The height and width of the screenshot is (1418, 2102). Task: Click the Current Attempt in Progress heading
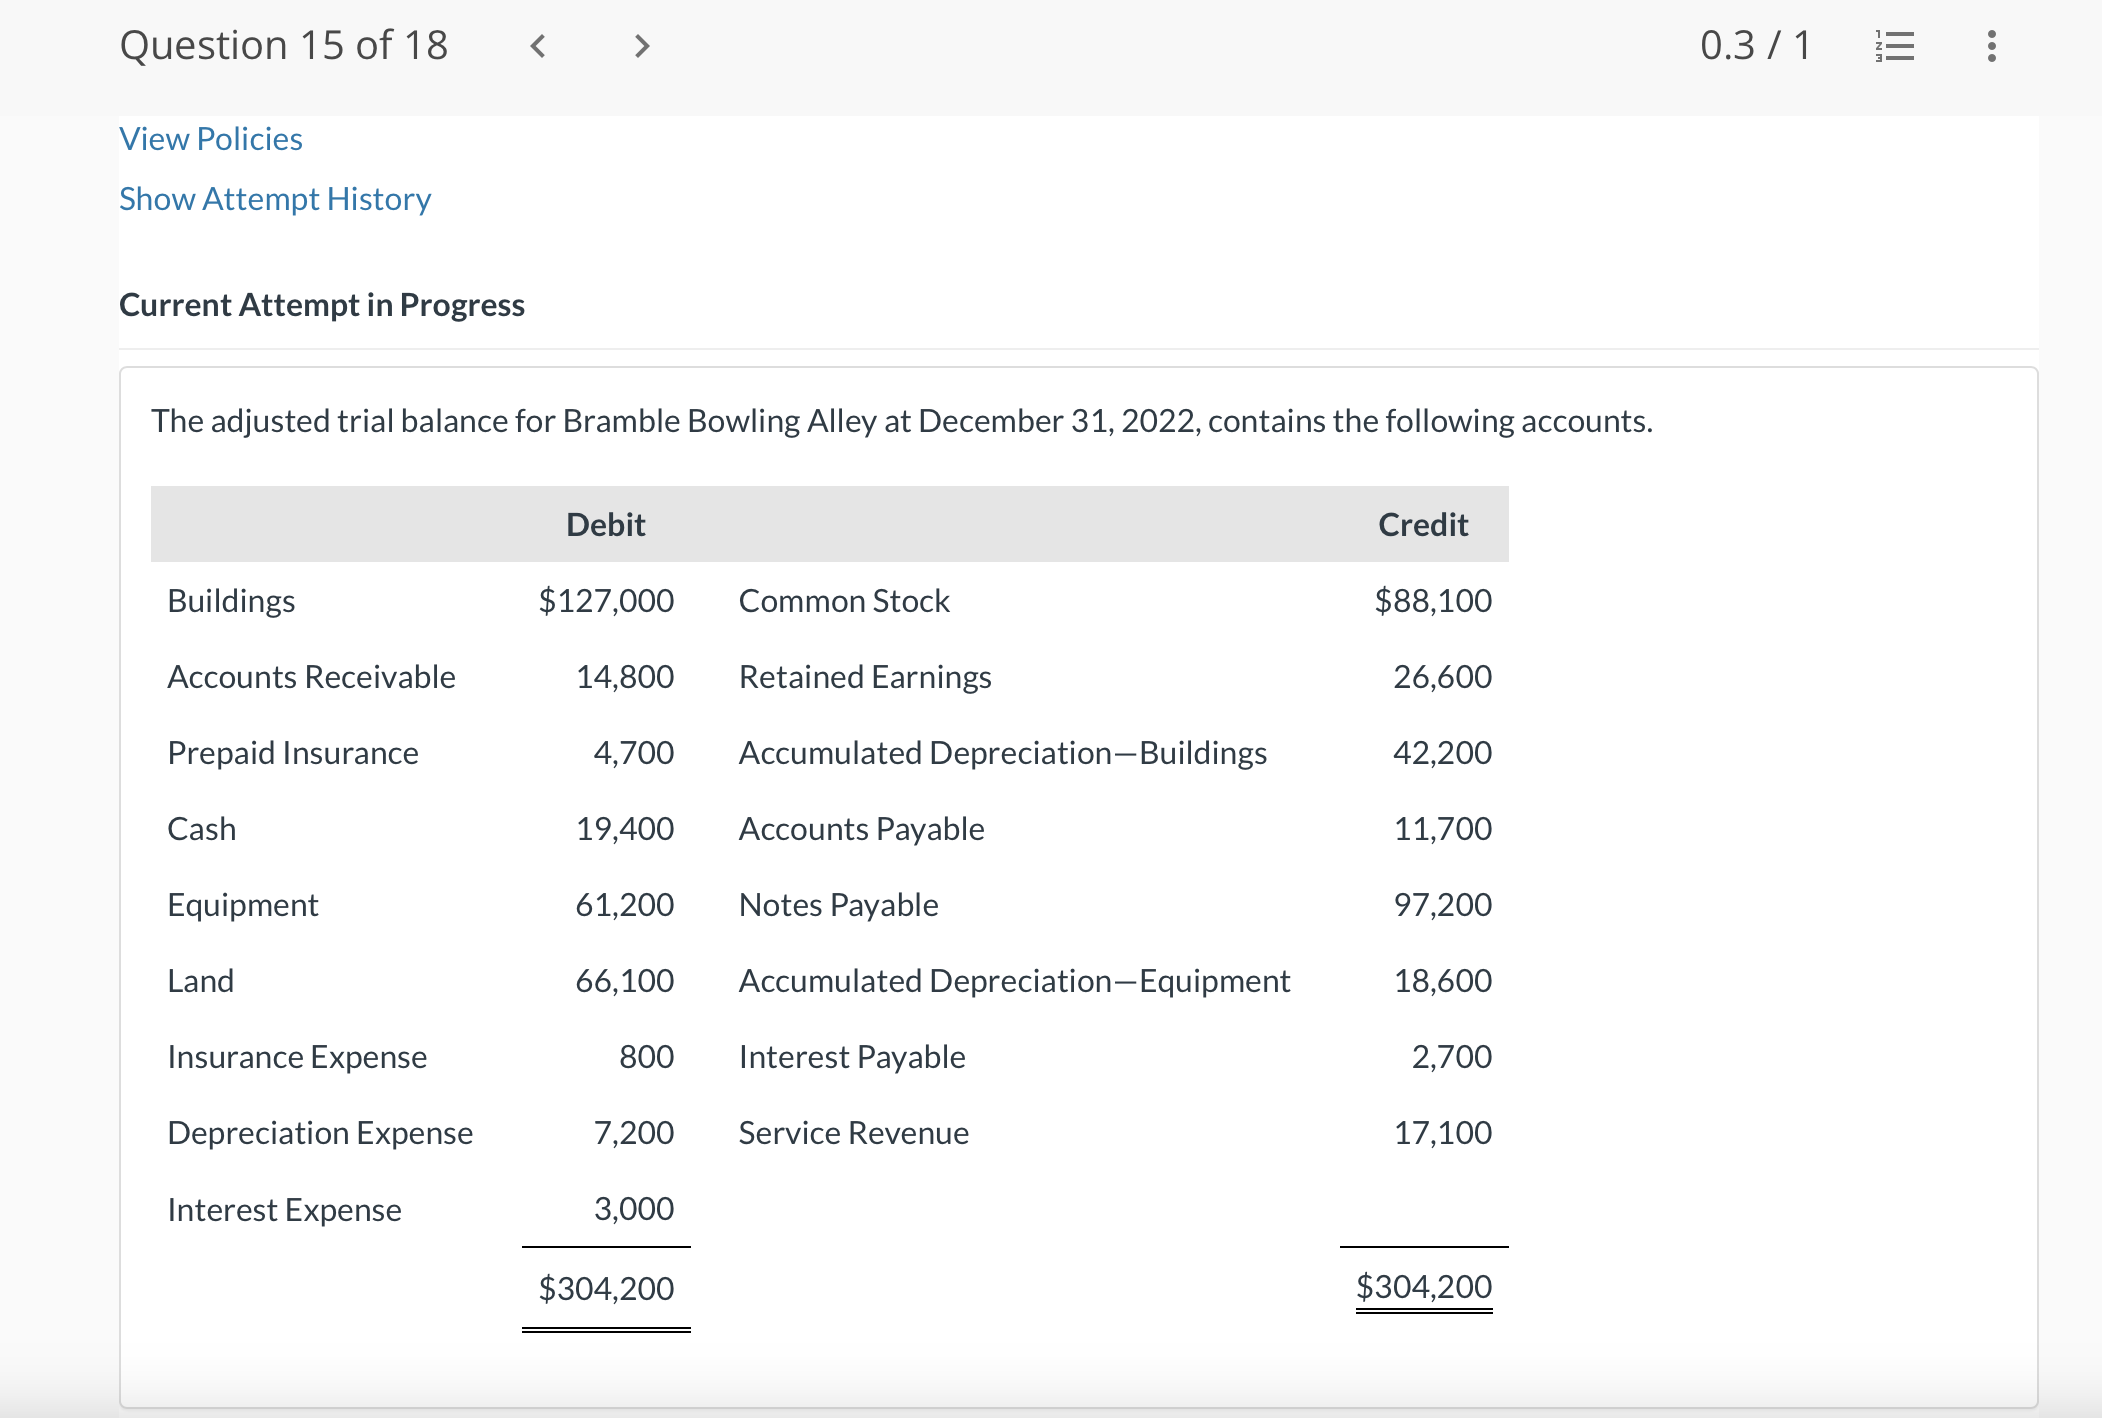coord(321,305)
